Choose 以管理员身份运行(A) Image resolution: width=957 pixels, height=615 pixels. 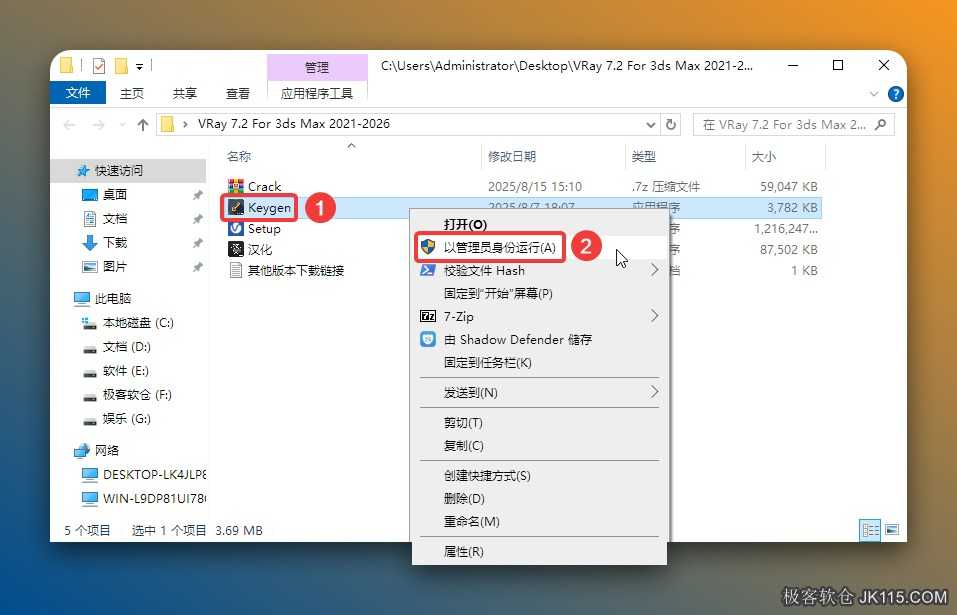coord(500,247)
